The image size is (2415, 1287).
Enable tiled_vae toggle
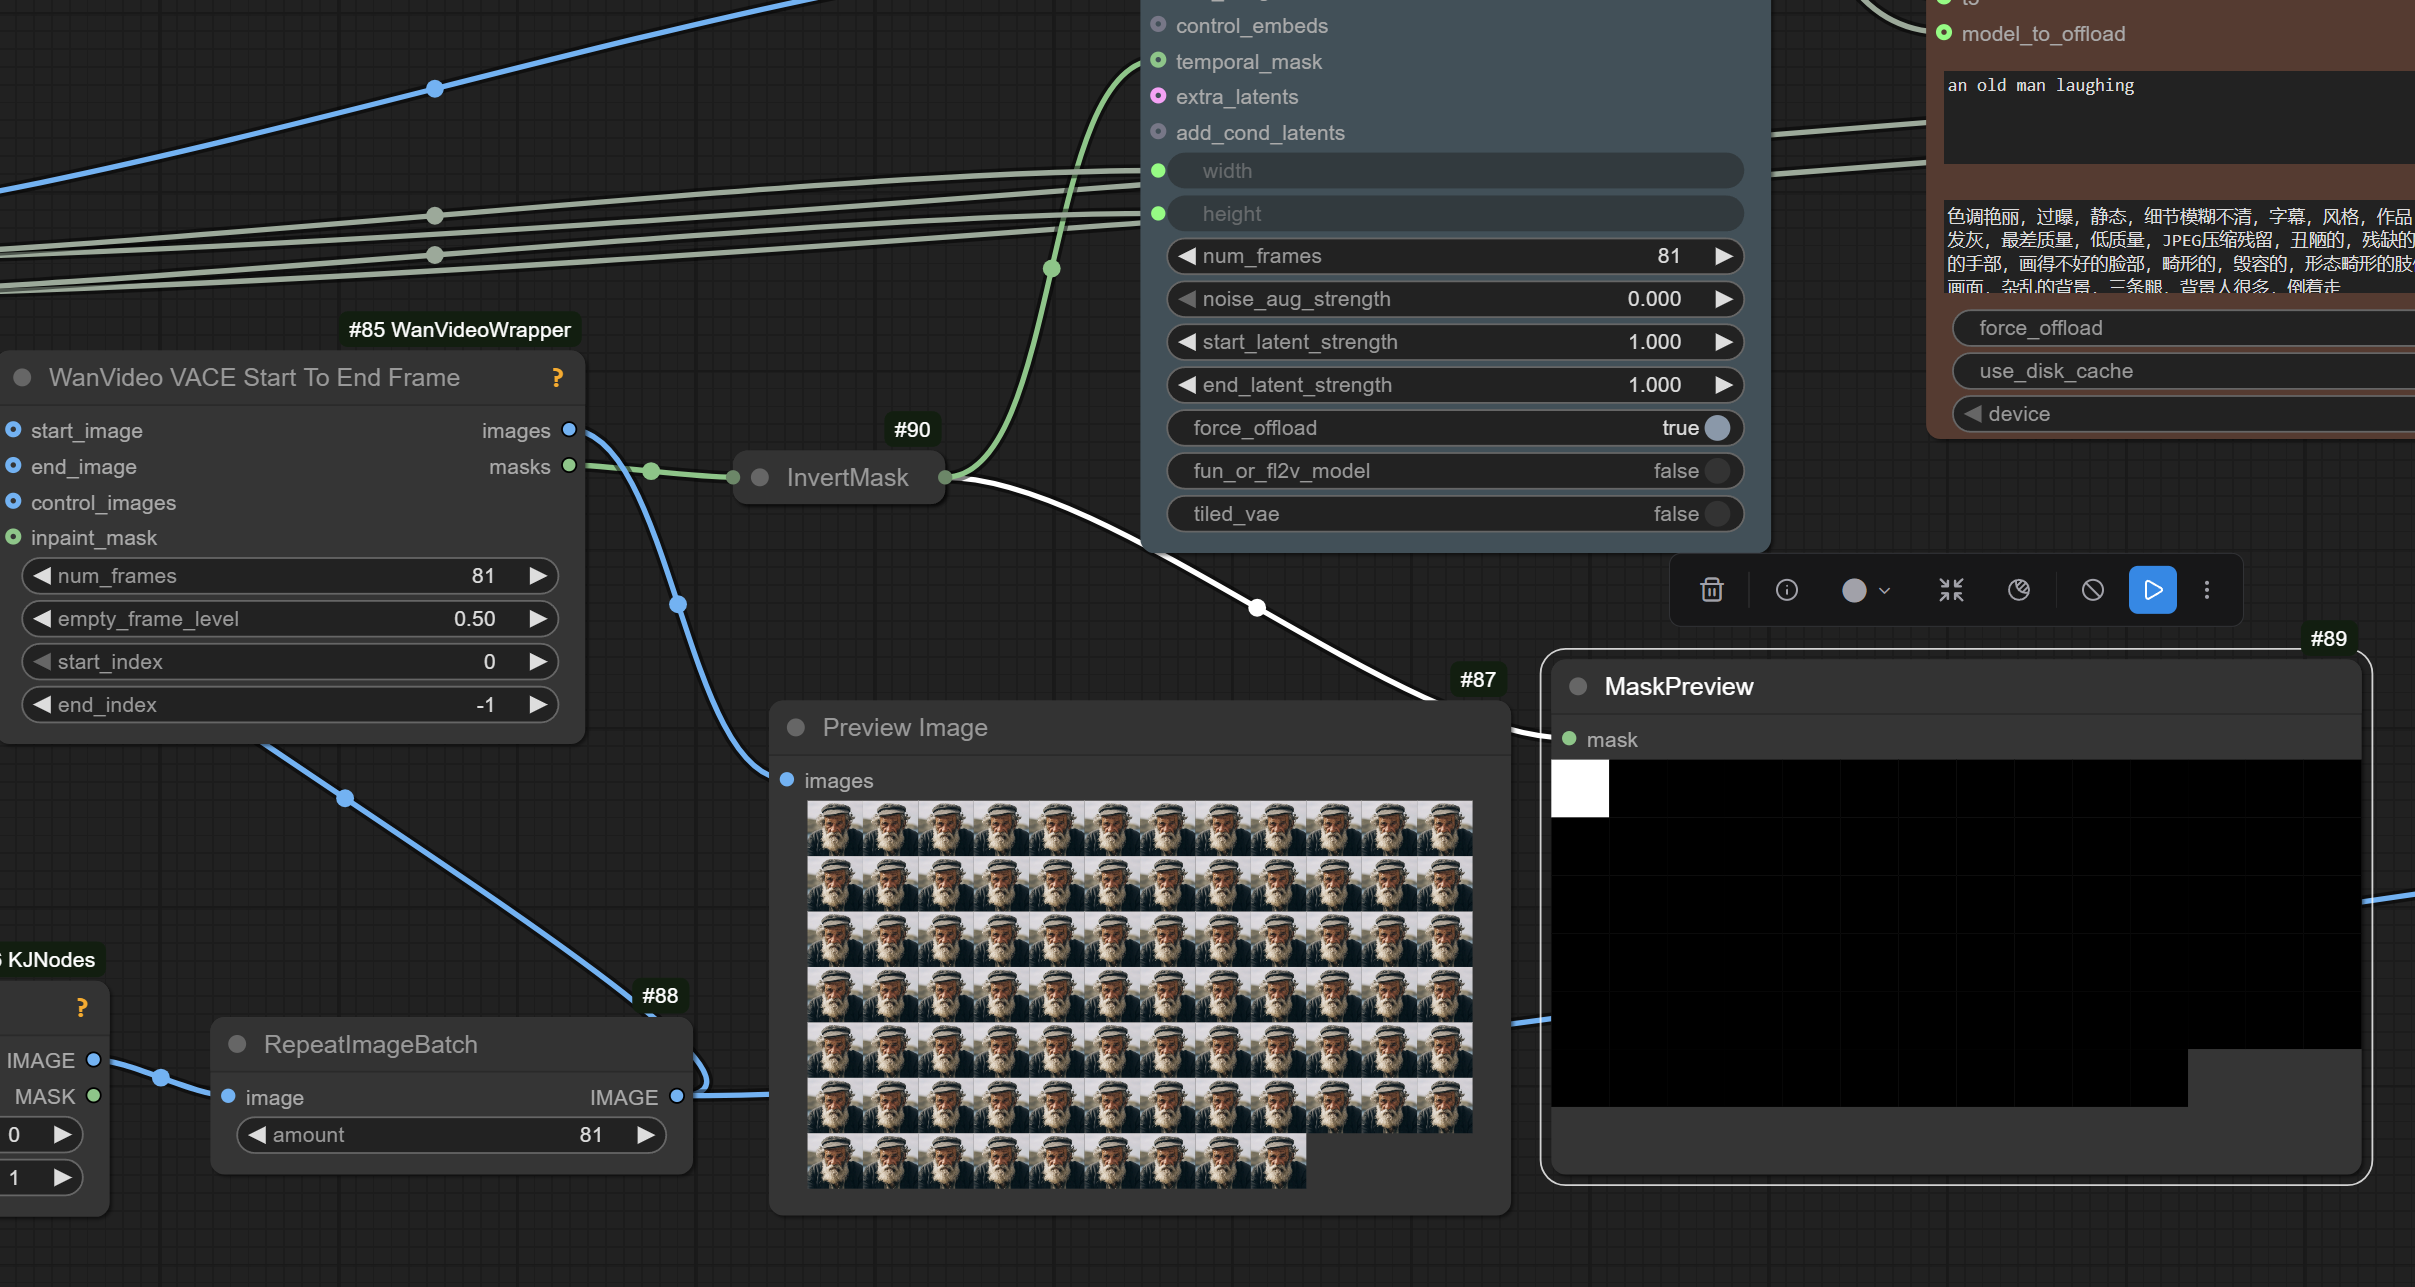coord(1717,514)
